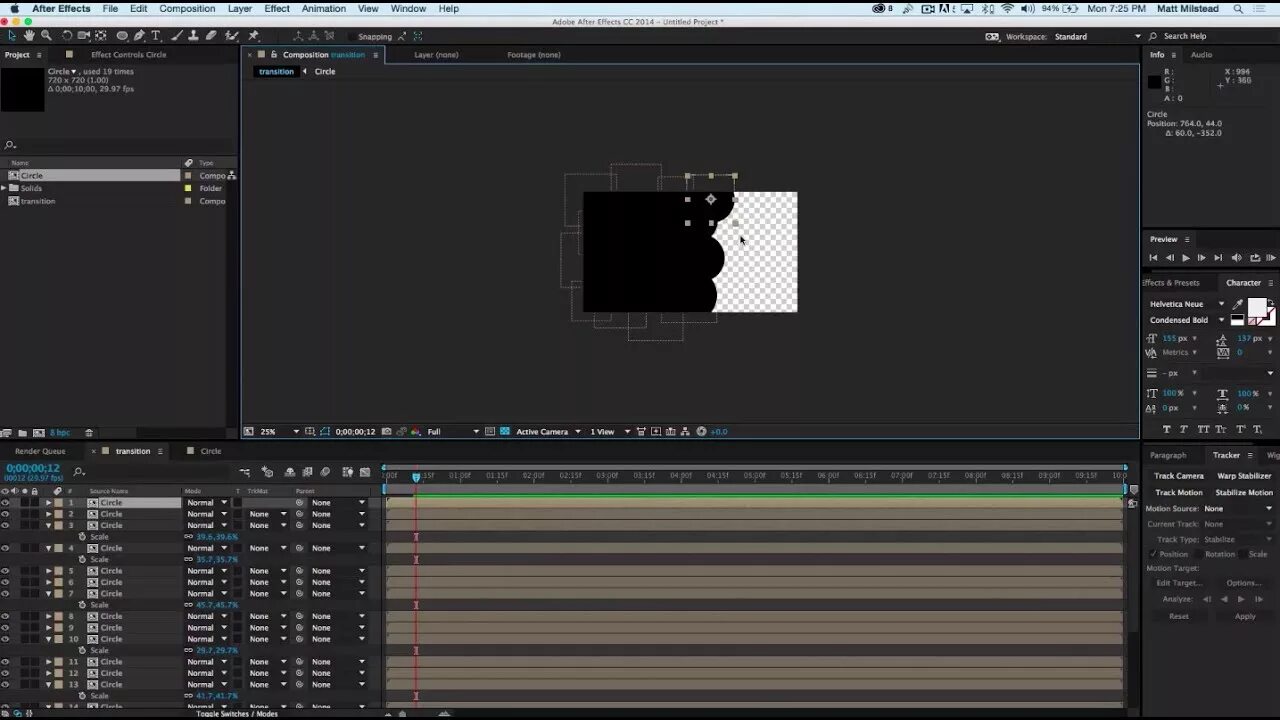Viewport: 1280px width, 720px height.
Task: Expand layer 8 Circle properties
Action: coord(48,616)
